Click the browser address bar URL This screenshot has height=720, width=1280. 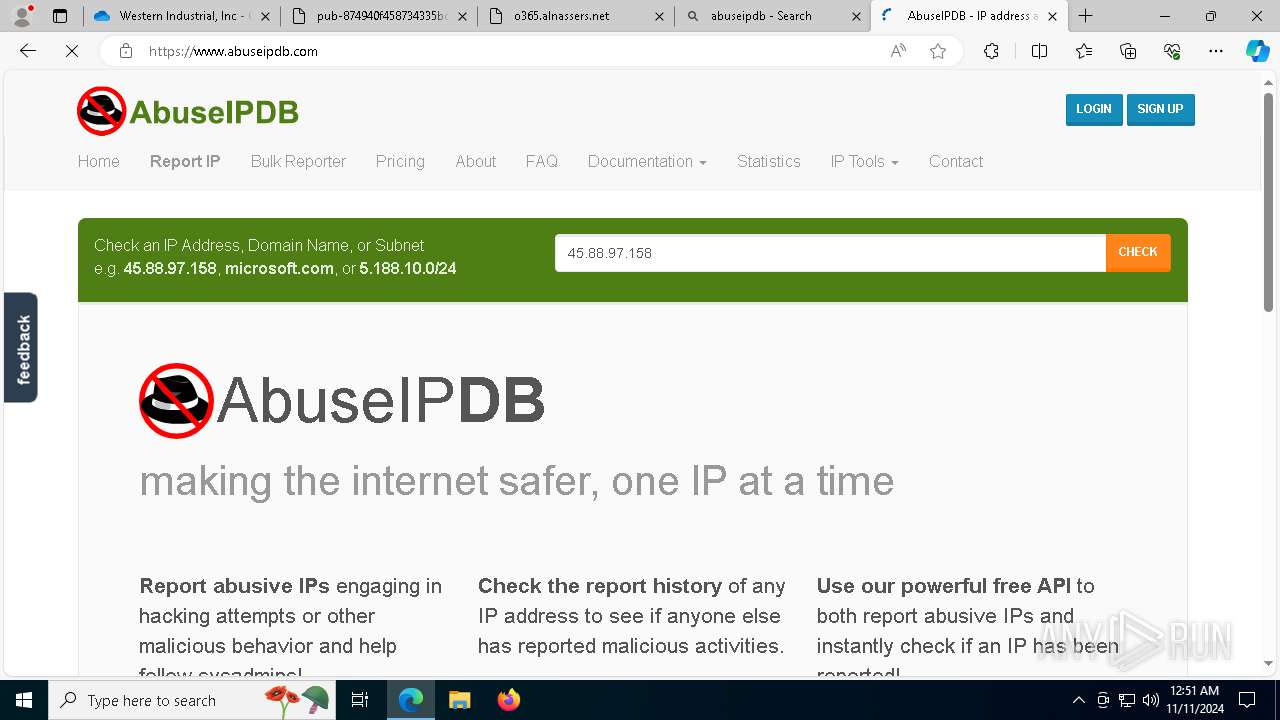[x=233, y=51]
